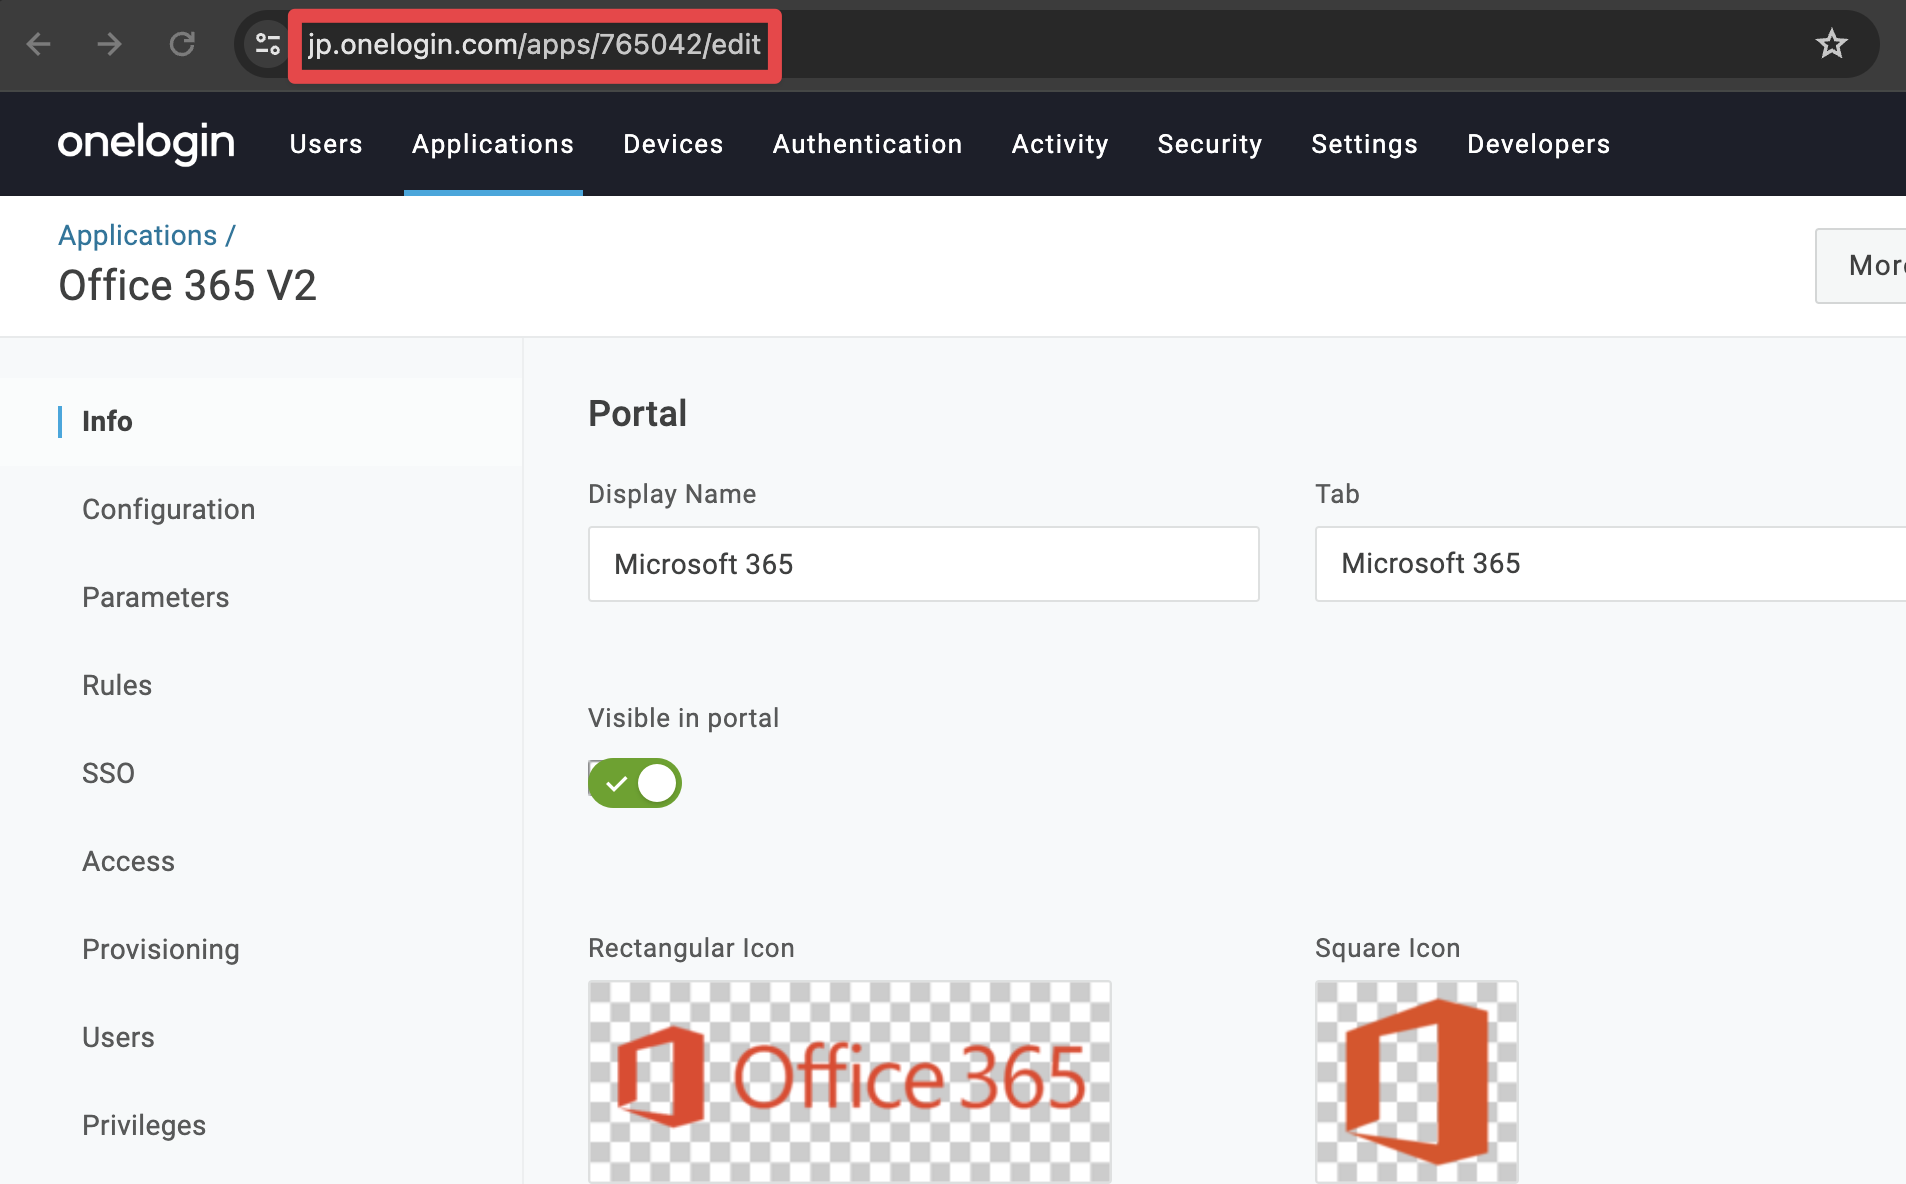Image resolution: width=1906 pixels, height=1184 pixels.
Task: Open the Devices menu
Action: point(673,144)
